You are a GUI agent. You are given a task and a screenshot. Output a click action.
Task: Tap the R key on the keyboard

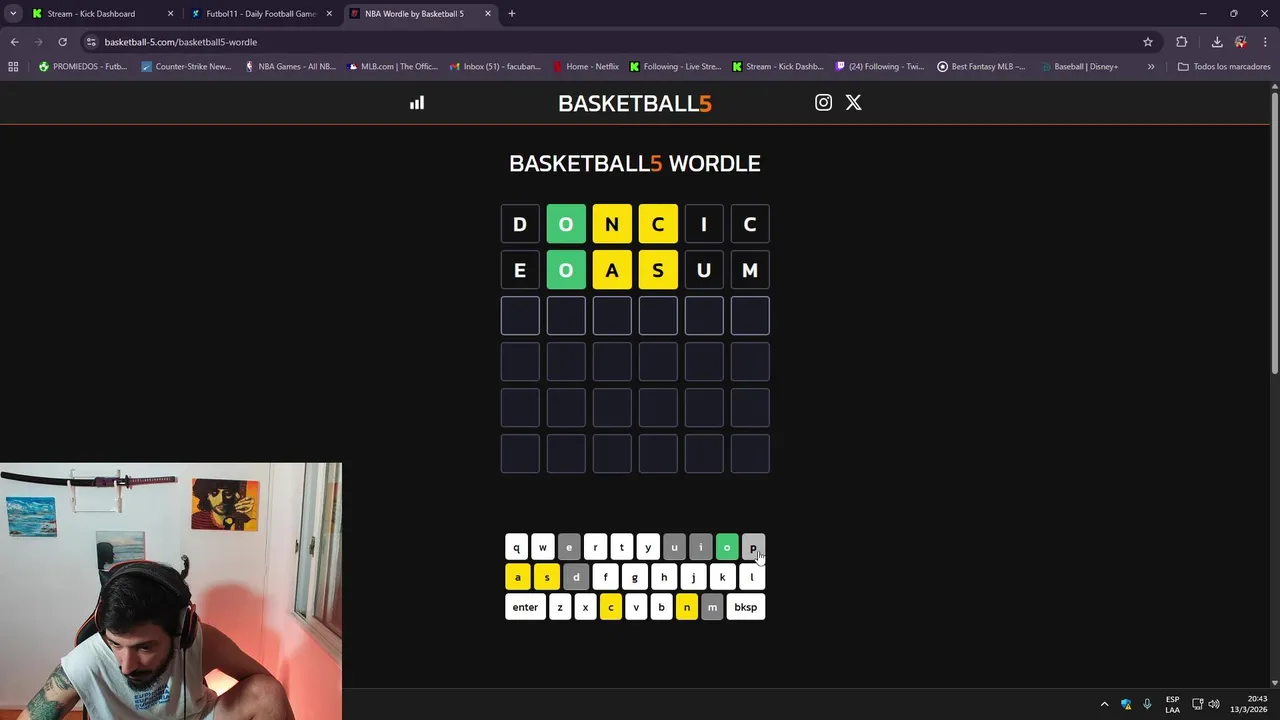coord(595,547)
